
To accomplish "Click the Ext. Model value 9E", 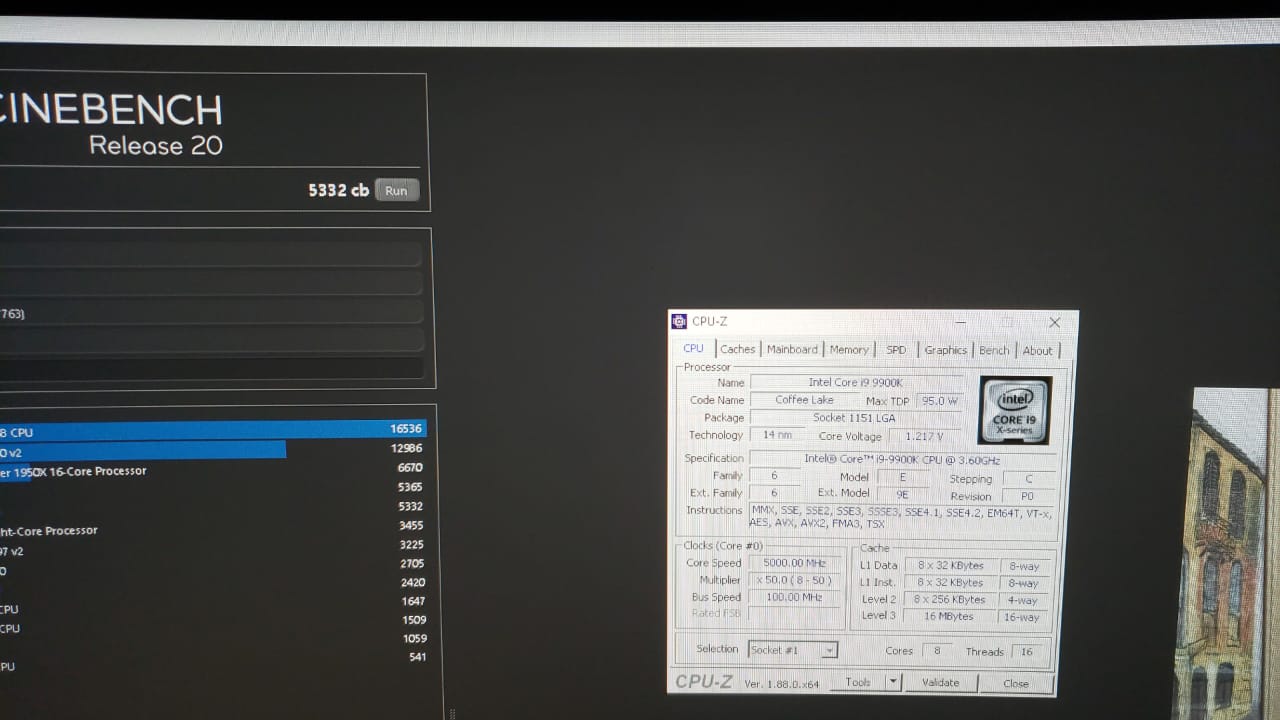I will (x=903, y=493).
